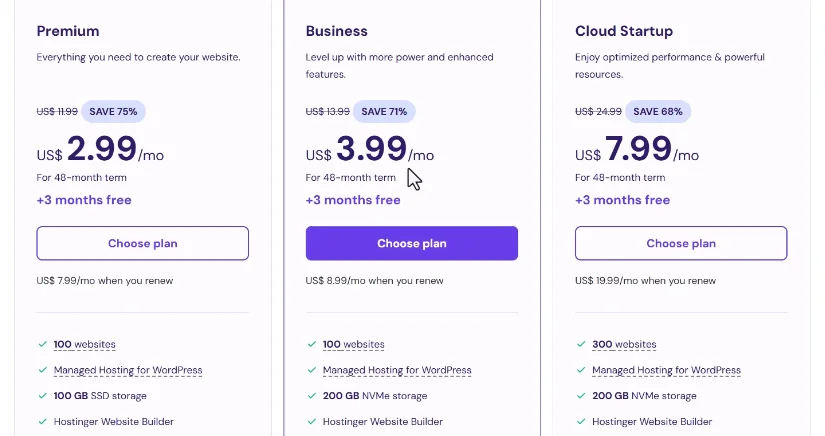The height and width of the screenshot is (436, 825).
Task: Click checkmark icon beside Premium 100 GB SSD storage
Action: tap(42, 396)
